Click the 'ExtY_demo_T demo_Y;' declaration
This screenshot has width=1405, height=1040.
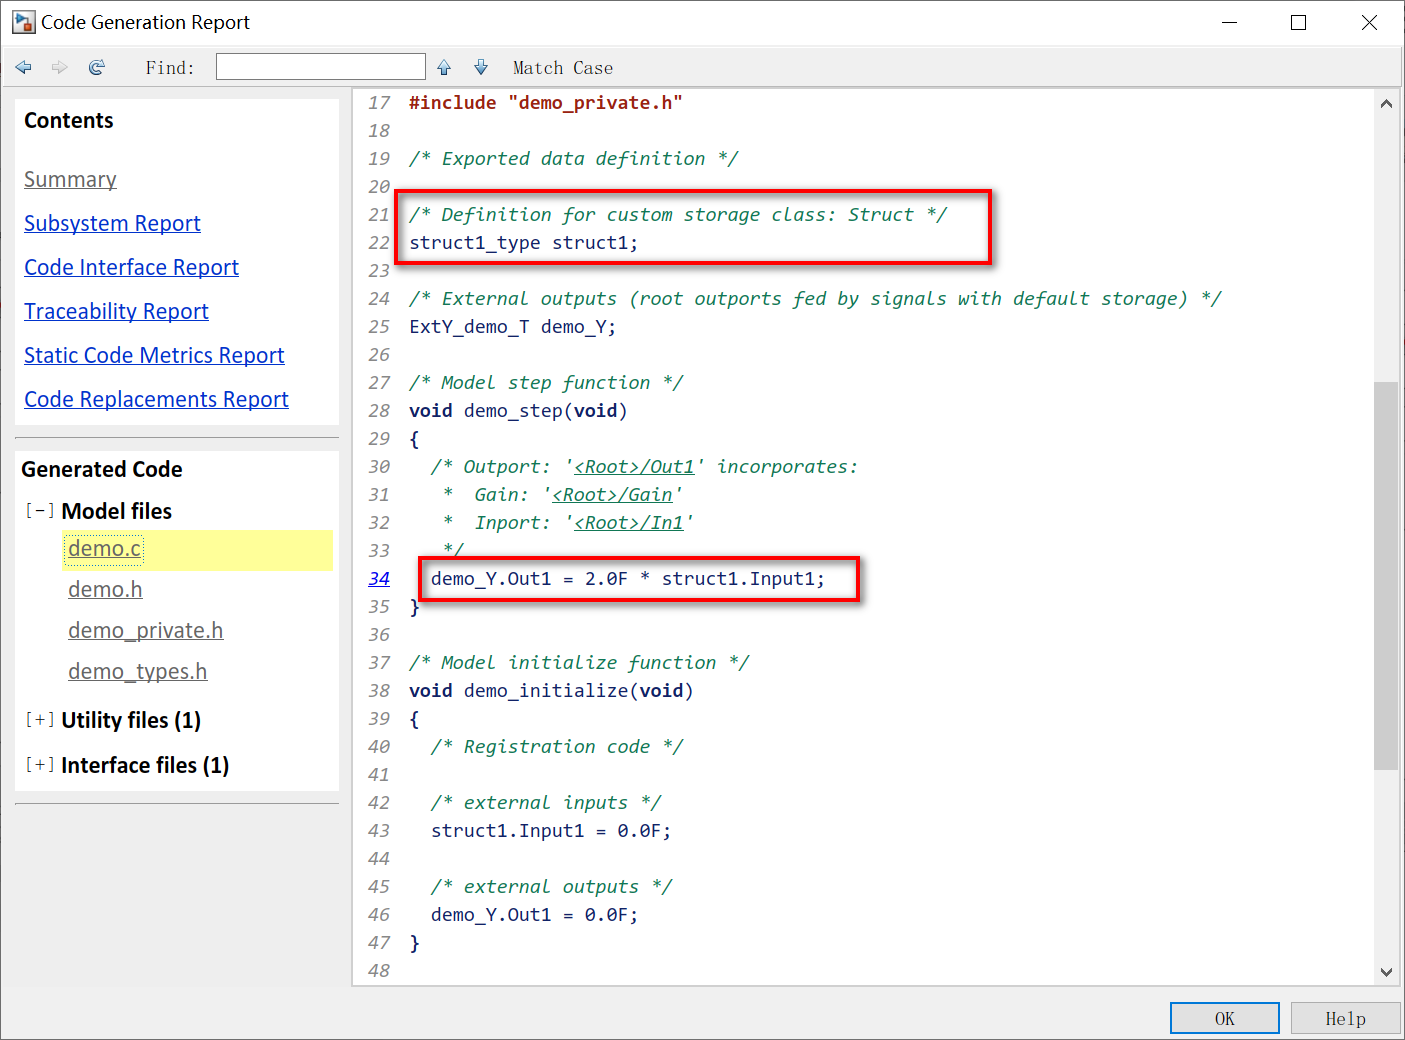click(x=512, y=327)
